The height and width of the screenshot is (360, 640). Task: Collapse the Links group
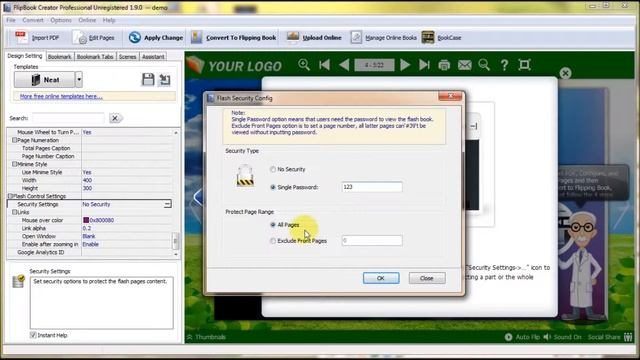(x=14, y=212)
